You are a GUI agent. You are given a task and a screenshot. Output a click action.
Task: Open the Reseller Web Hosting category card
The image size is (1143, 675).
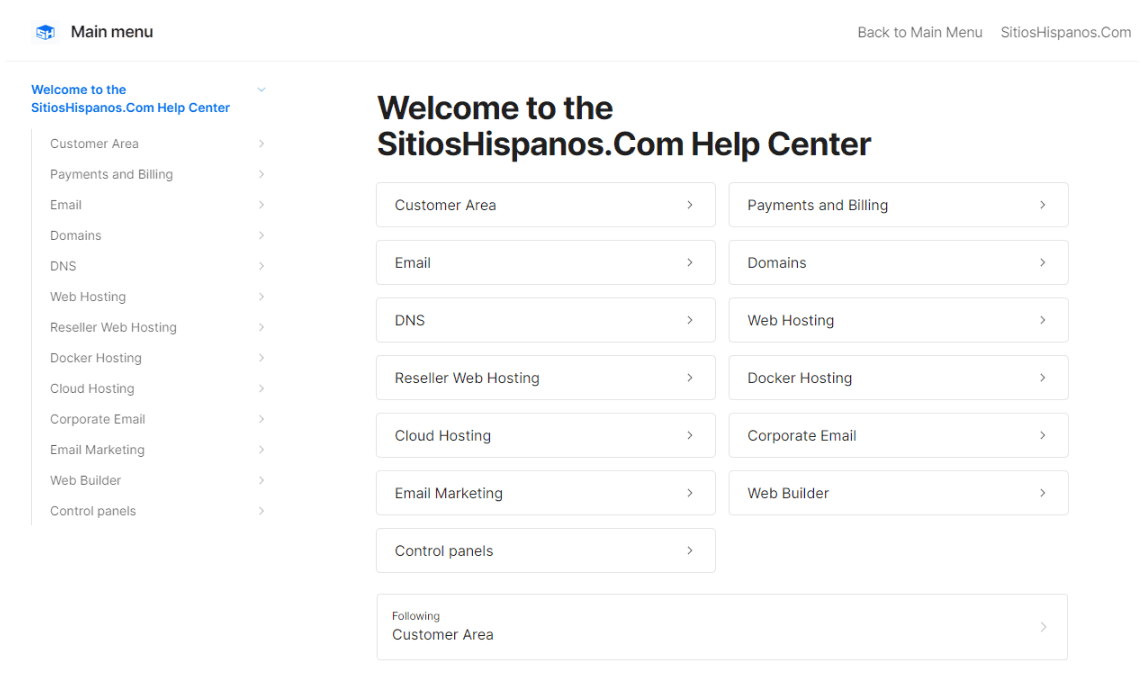546,378
